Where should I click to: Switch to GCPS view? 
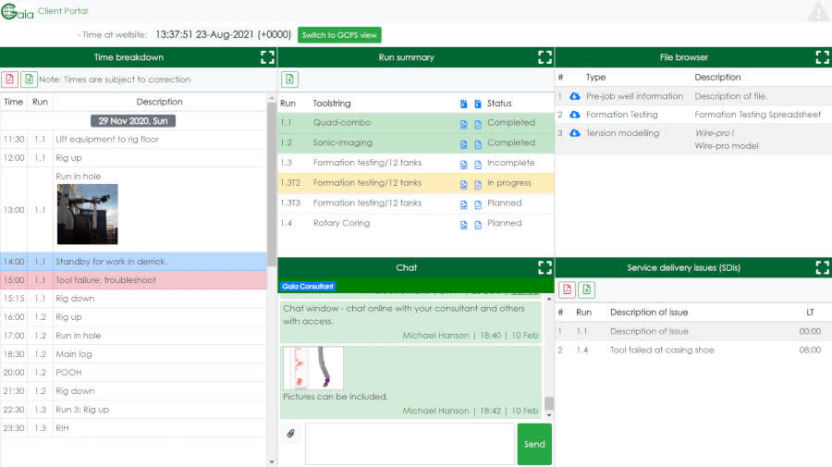pos(340,34)
